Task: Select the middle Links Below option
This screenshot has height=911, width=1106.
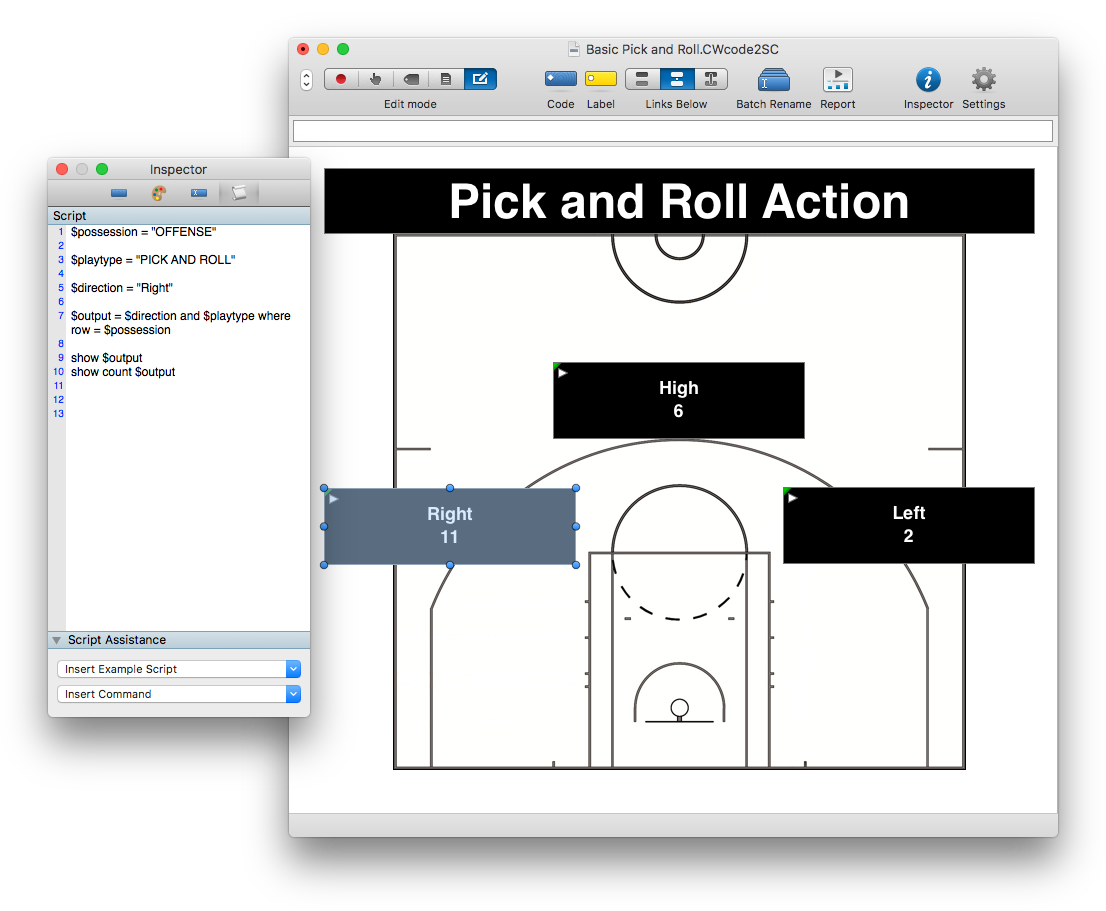Action: [x=676, y=79]
